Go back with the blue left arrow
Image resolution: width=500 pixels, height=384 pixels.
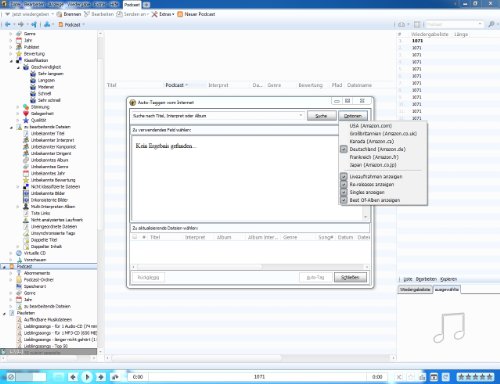7,24
